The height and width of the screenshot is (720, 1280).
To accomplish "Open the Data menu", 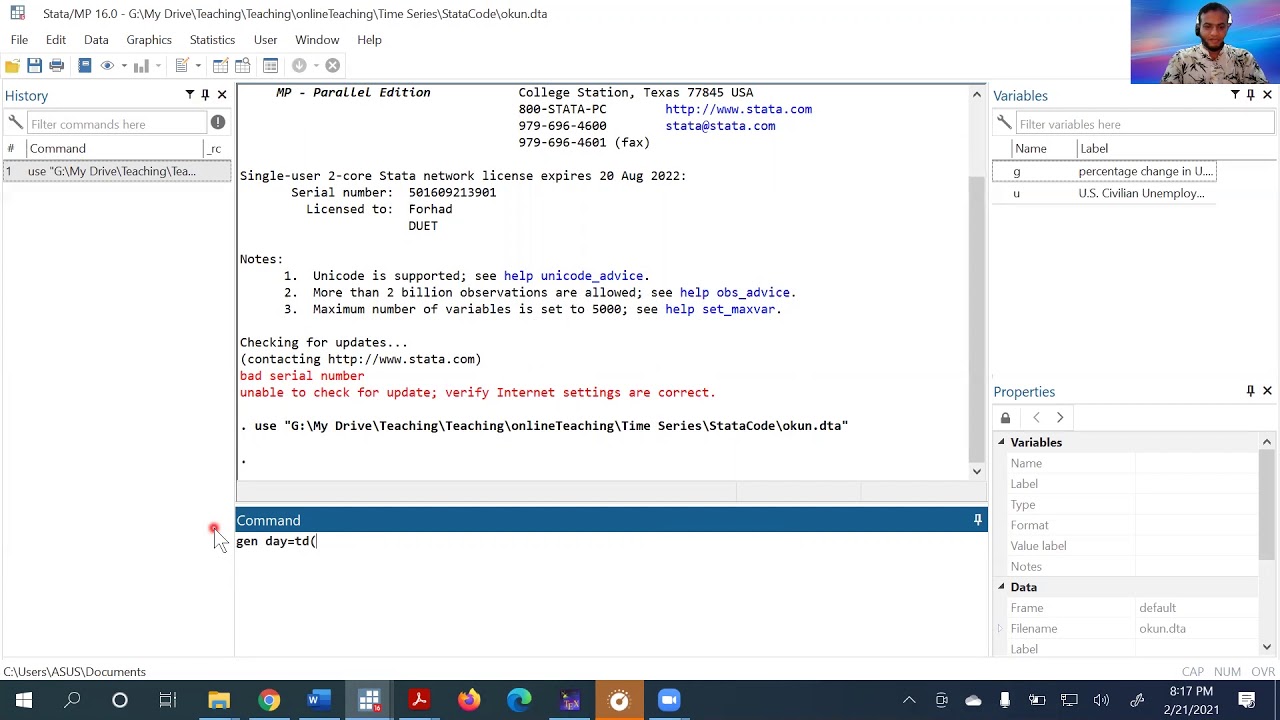I will [x=96, y=40].
